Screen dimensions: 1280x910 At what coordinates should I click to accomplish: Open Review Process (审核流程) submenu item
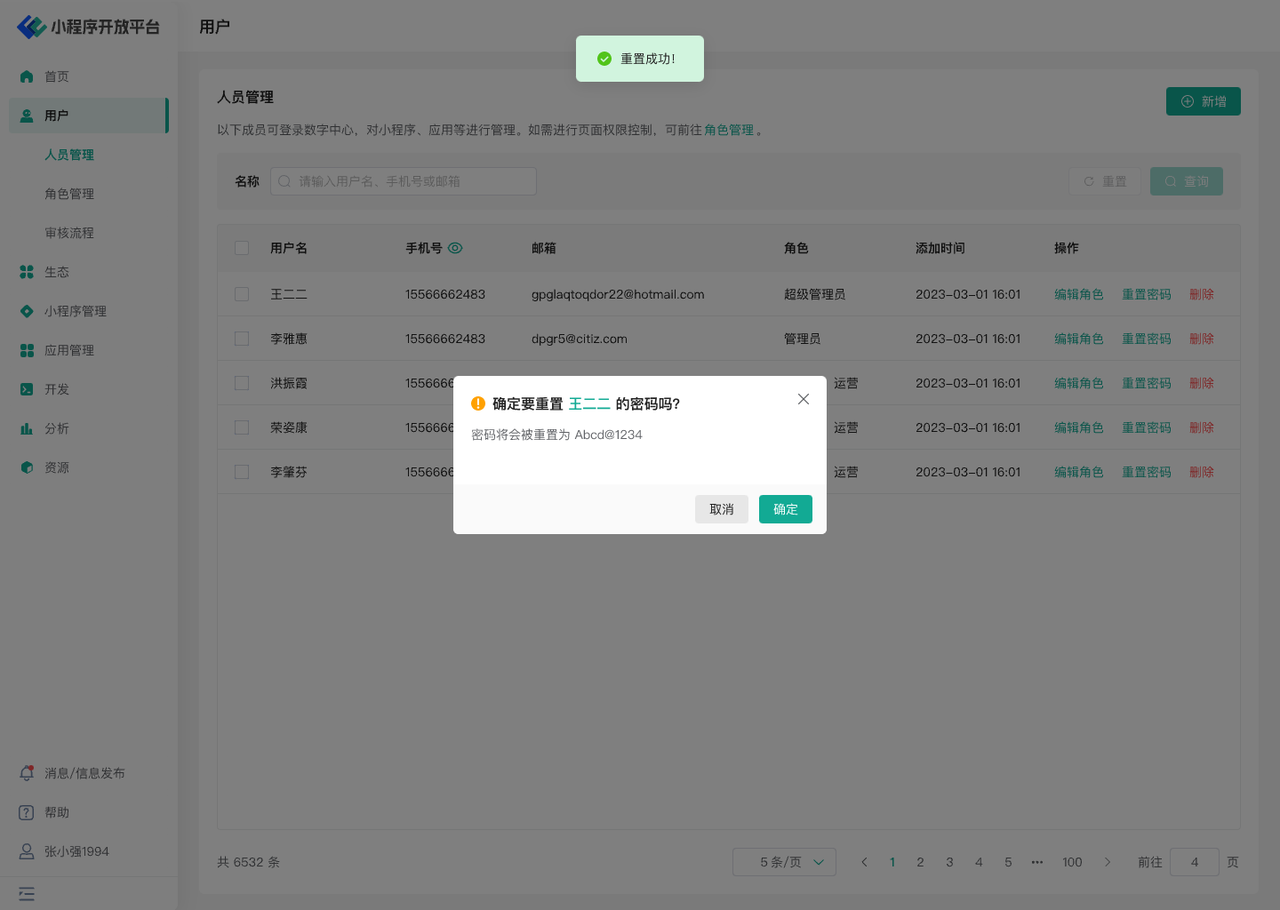pyautogui.click(x=69, y=233)
